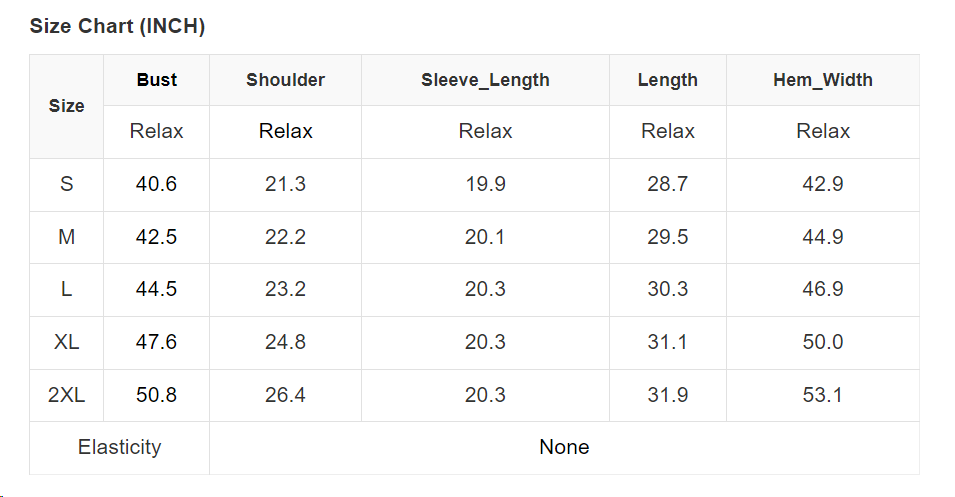Select the None elasticity value cell
The height and width of the screenshot is (497, 955).
point(564,447)
